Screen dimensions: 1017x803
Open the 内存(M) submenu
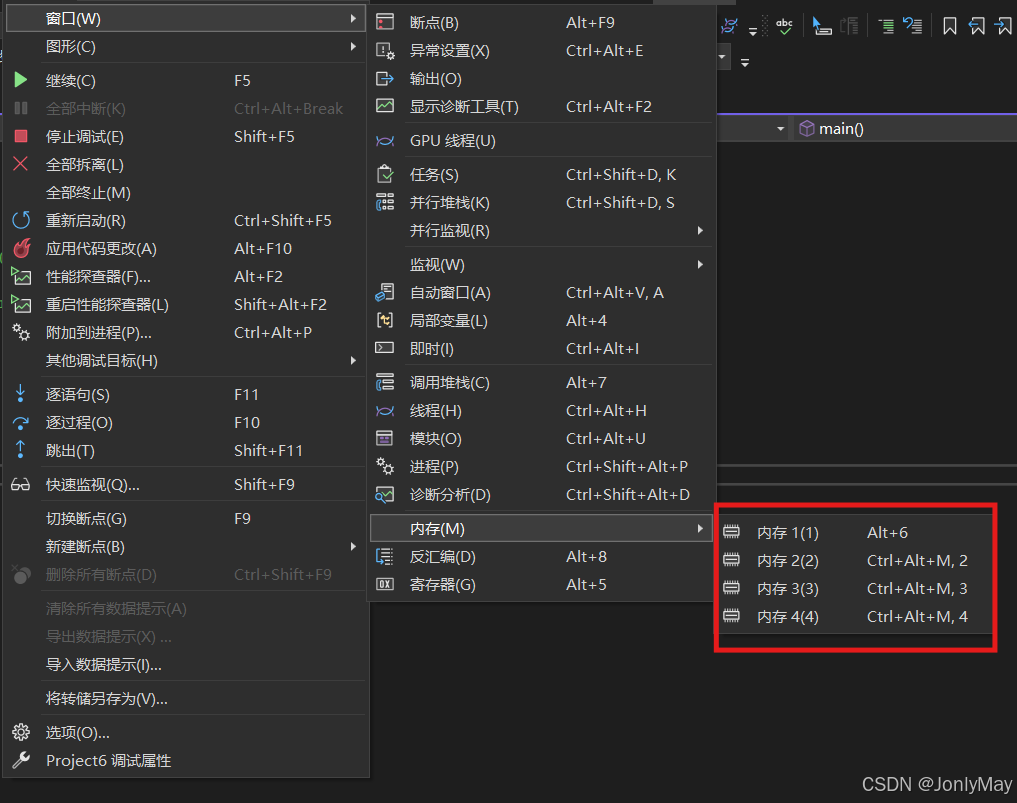click(542, 529)
